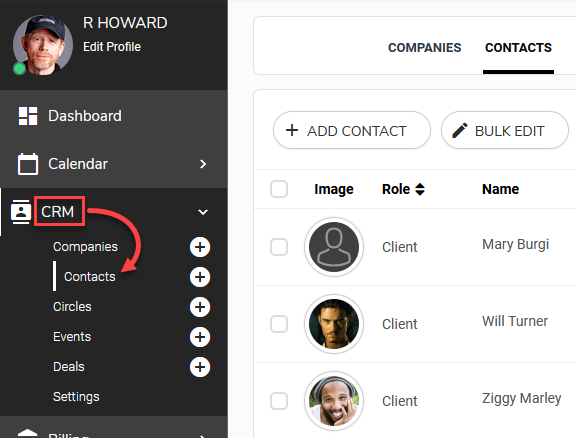Click the Add Contact button
This screenshot has height=438, width=576.
point(352,130)
